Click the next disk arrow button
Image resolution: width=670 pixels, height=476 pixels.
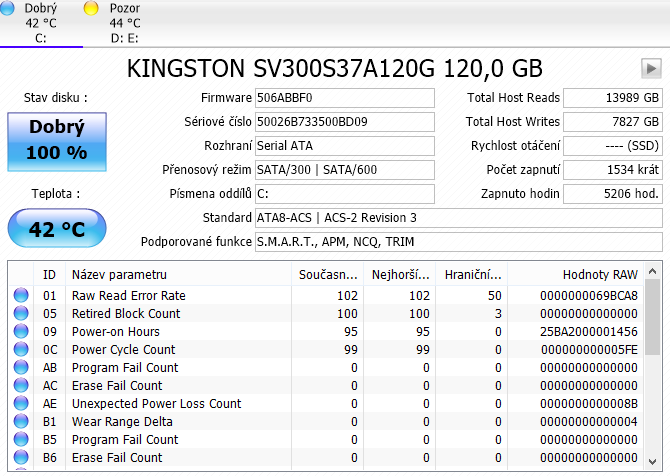[651, 68]
